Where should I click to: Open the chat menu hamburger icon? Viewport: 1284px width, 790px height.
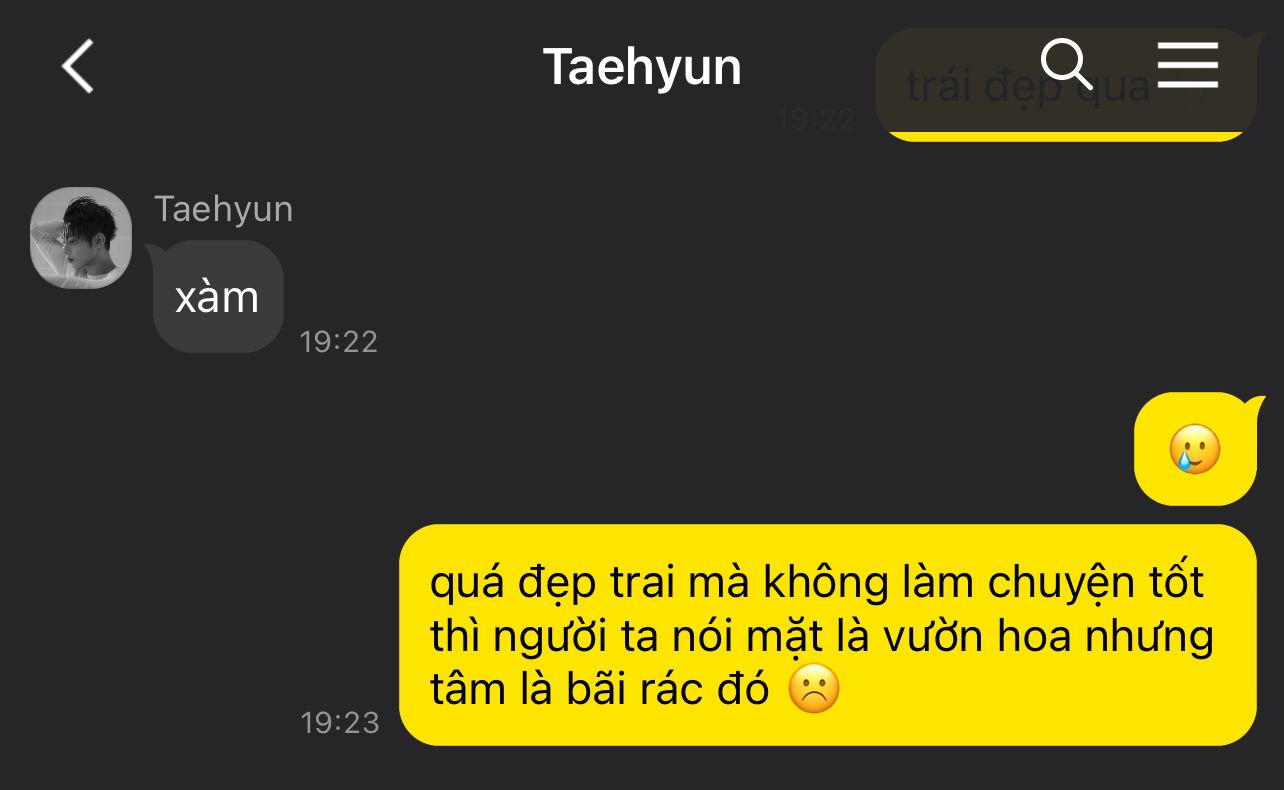coord(1188,65)
